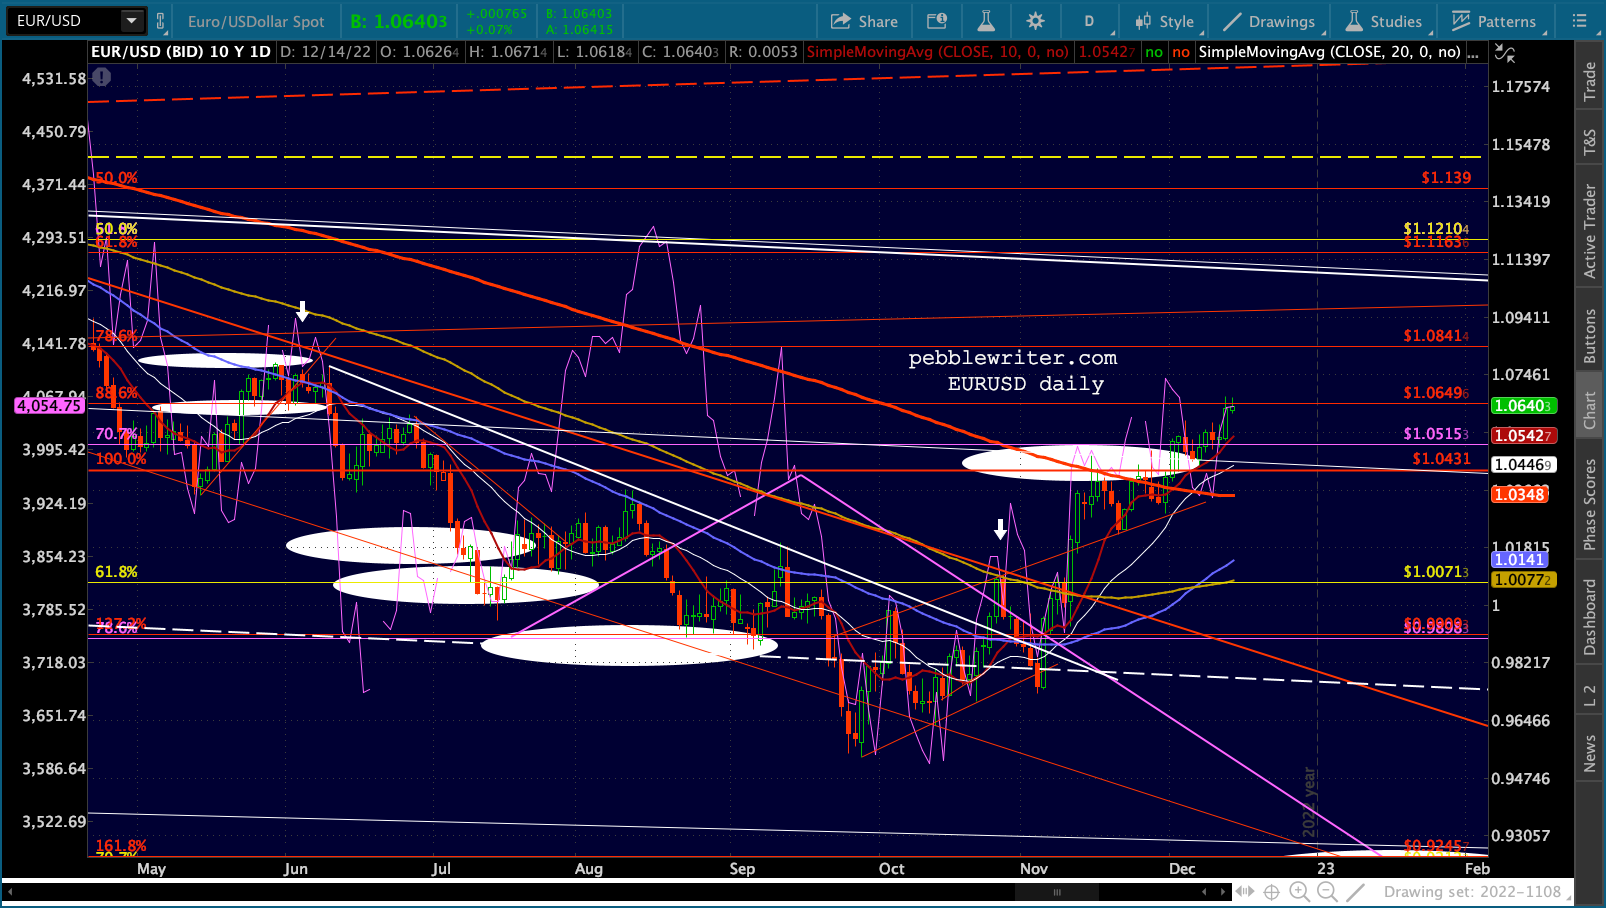The image size is (1606, 908).
Task: Click the red 1.0348 price bubble
Action: point(1520,494)
